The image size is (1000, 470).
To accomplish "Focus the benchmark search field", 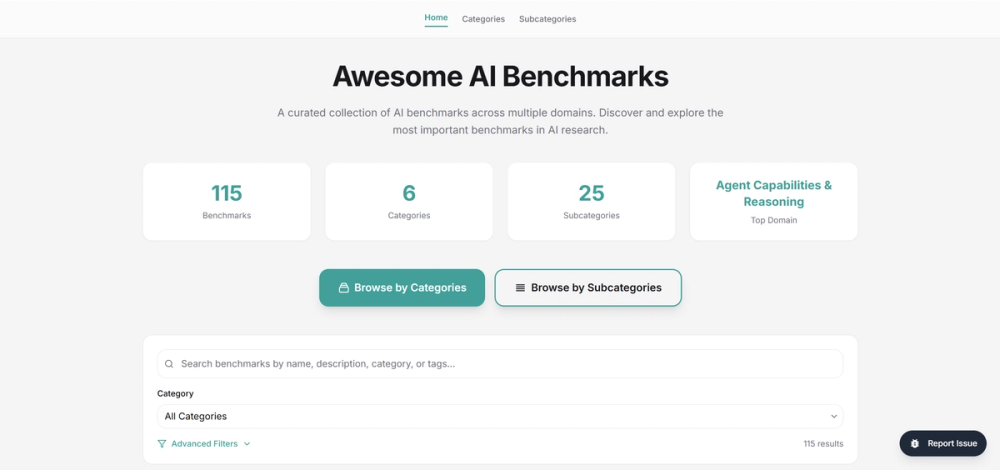I will click(x=500, y=364).
